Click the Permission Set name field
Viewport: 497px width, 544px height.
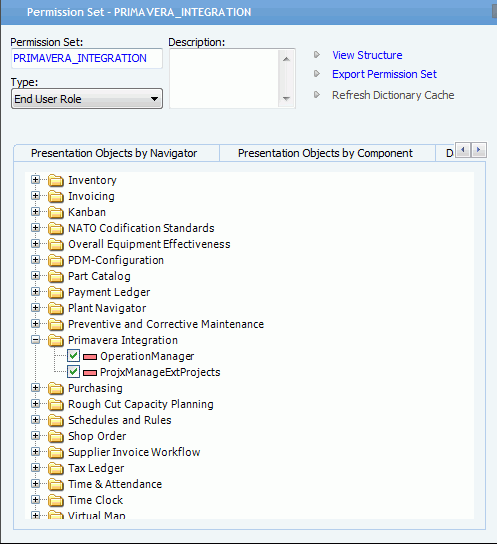coord(87,58)
